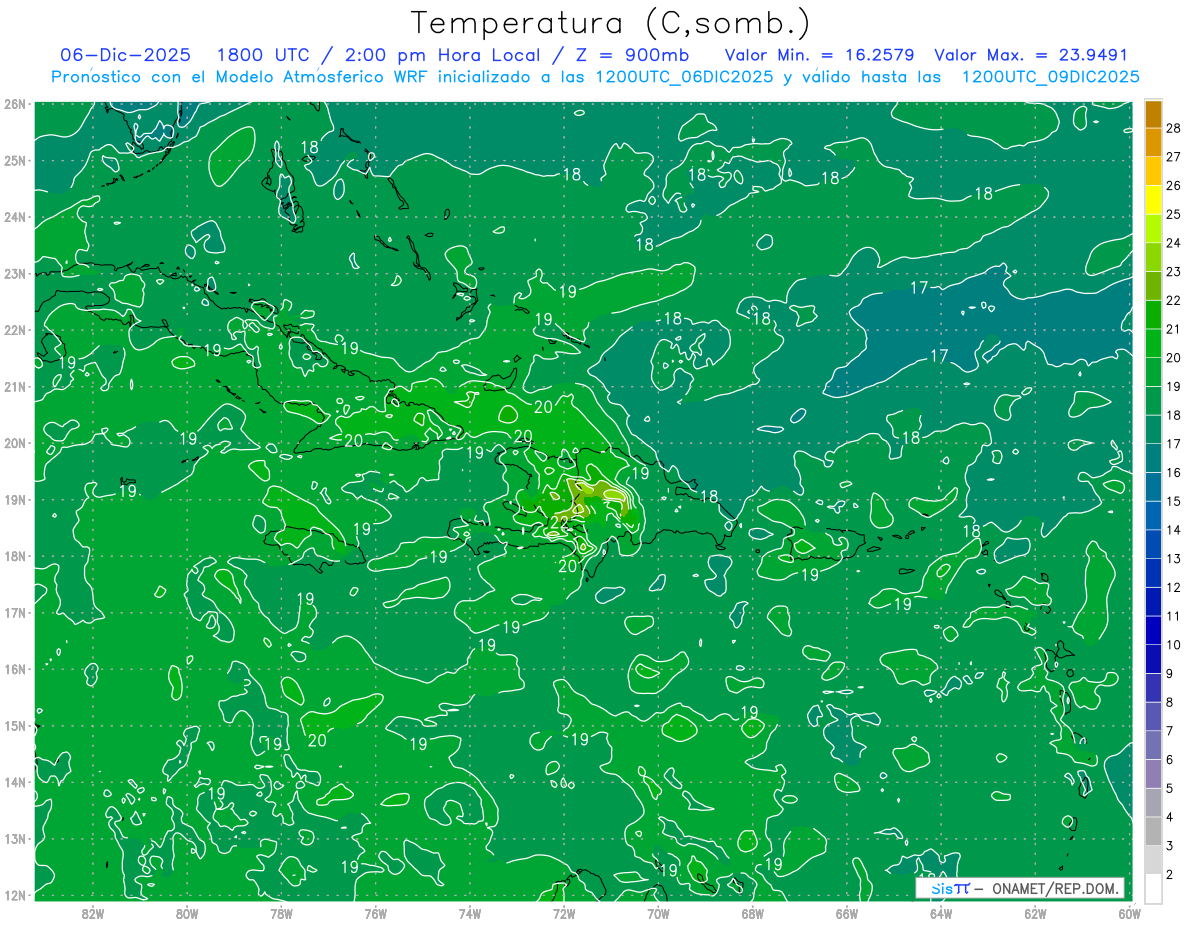
Task: Click the '13N' latitude axis label
Action: pyautogui.click(x=15, y=838)
